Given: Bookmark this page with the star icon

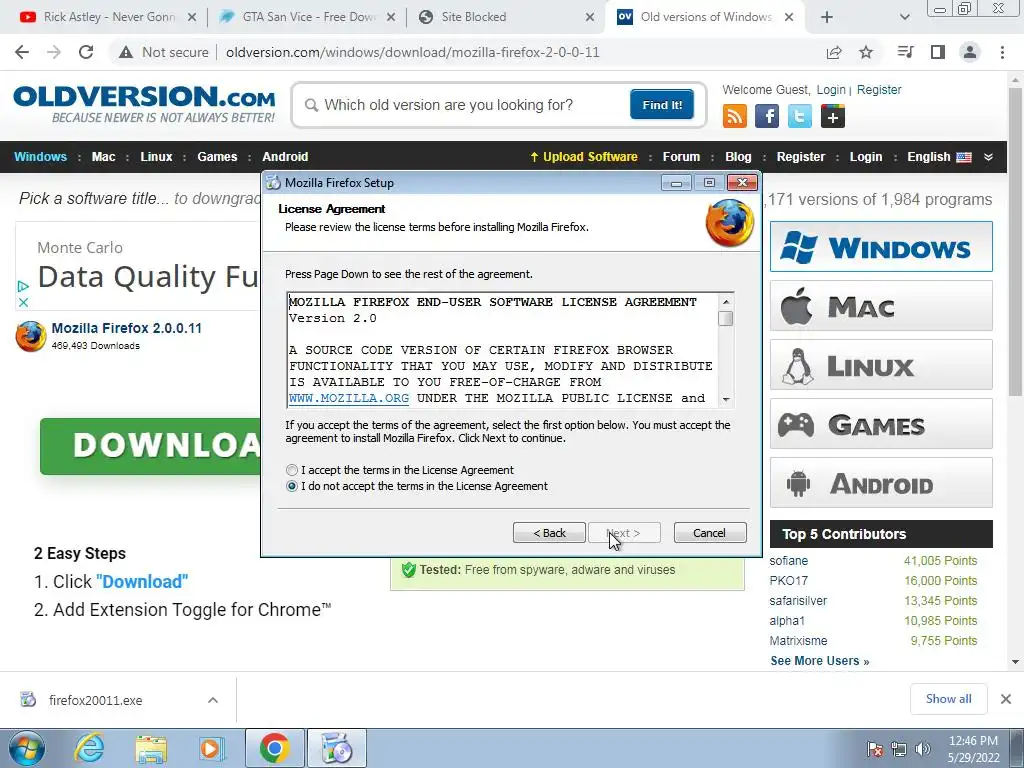Looking at the screenshot, I should coord(866,52).
